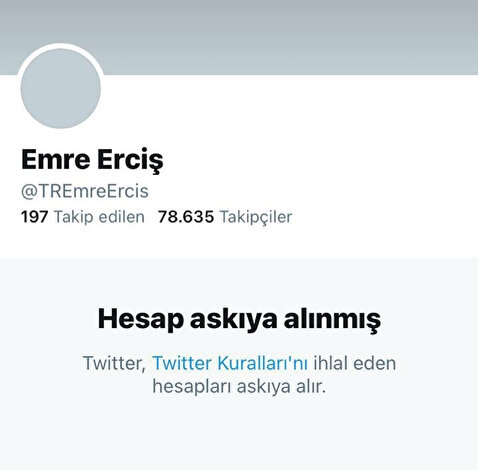Select the display name Emre Erciş
The height and width of the screenshot is (470, 478).
click(92, 160)
